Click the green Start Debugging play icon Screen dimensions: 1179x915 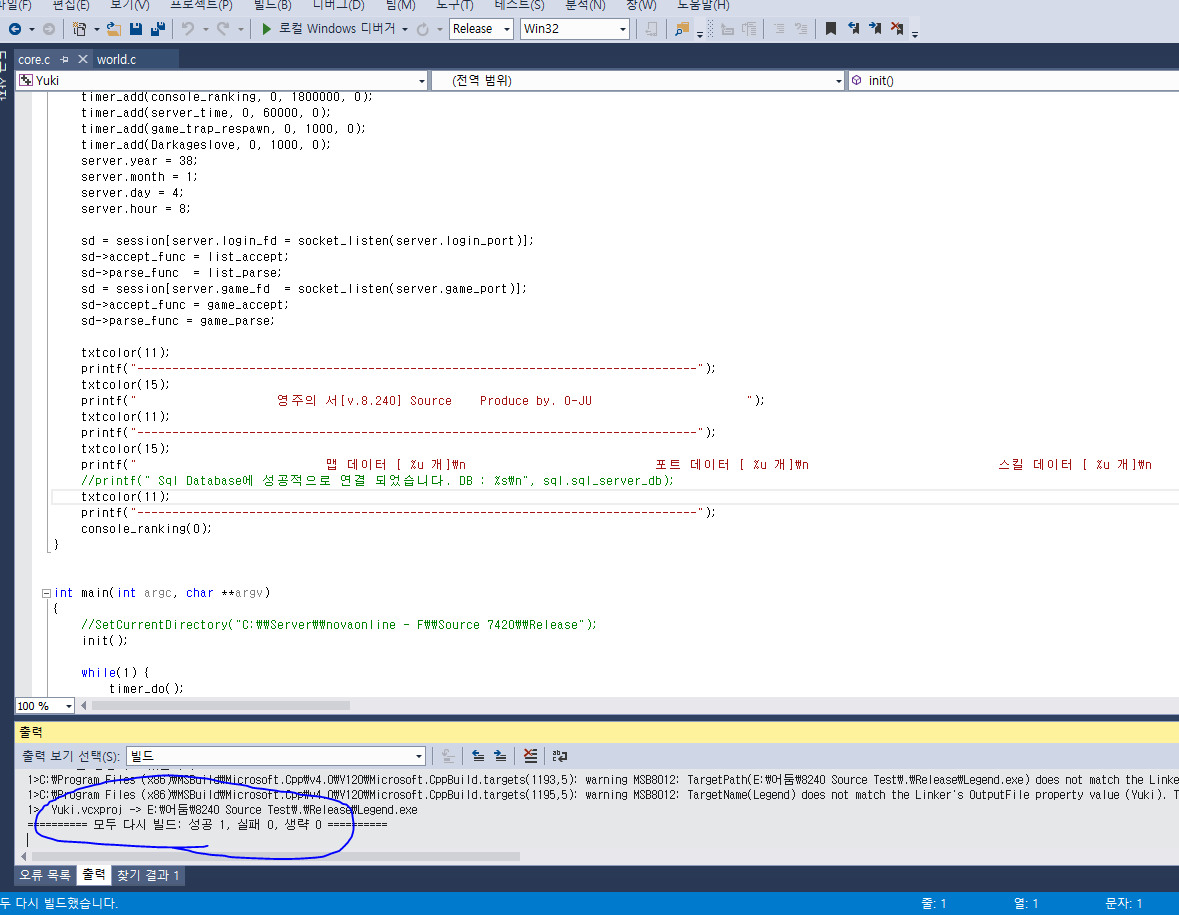pyautogui.click(x=266, y=29)
